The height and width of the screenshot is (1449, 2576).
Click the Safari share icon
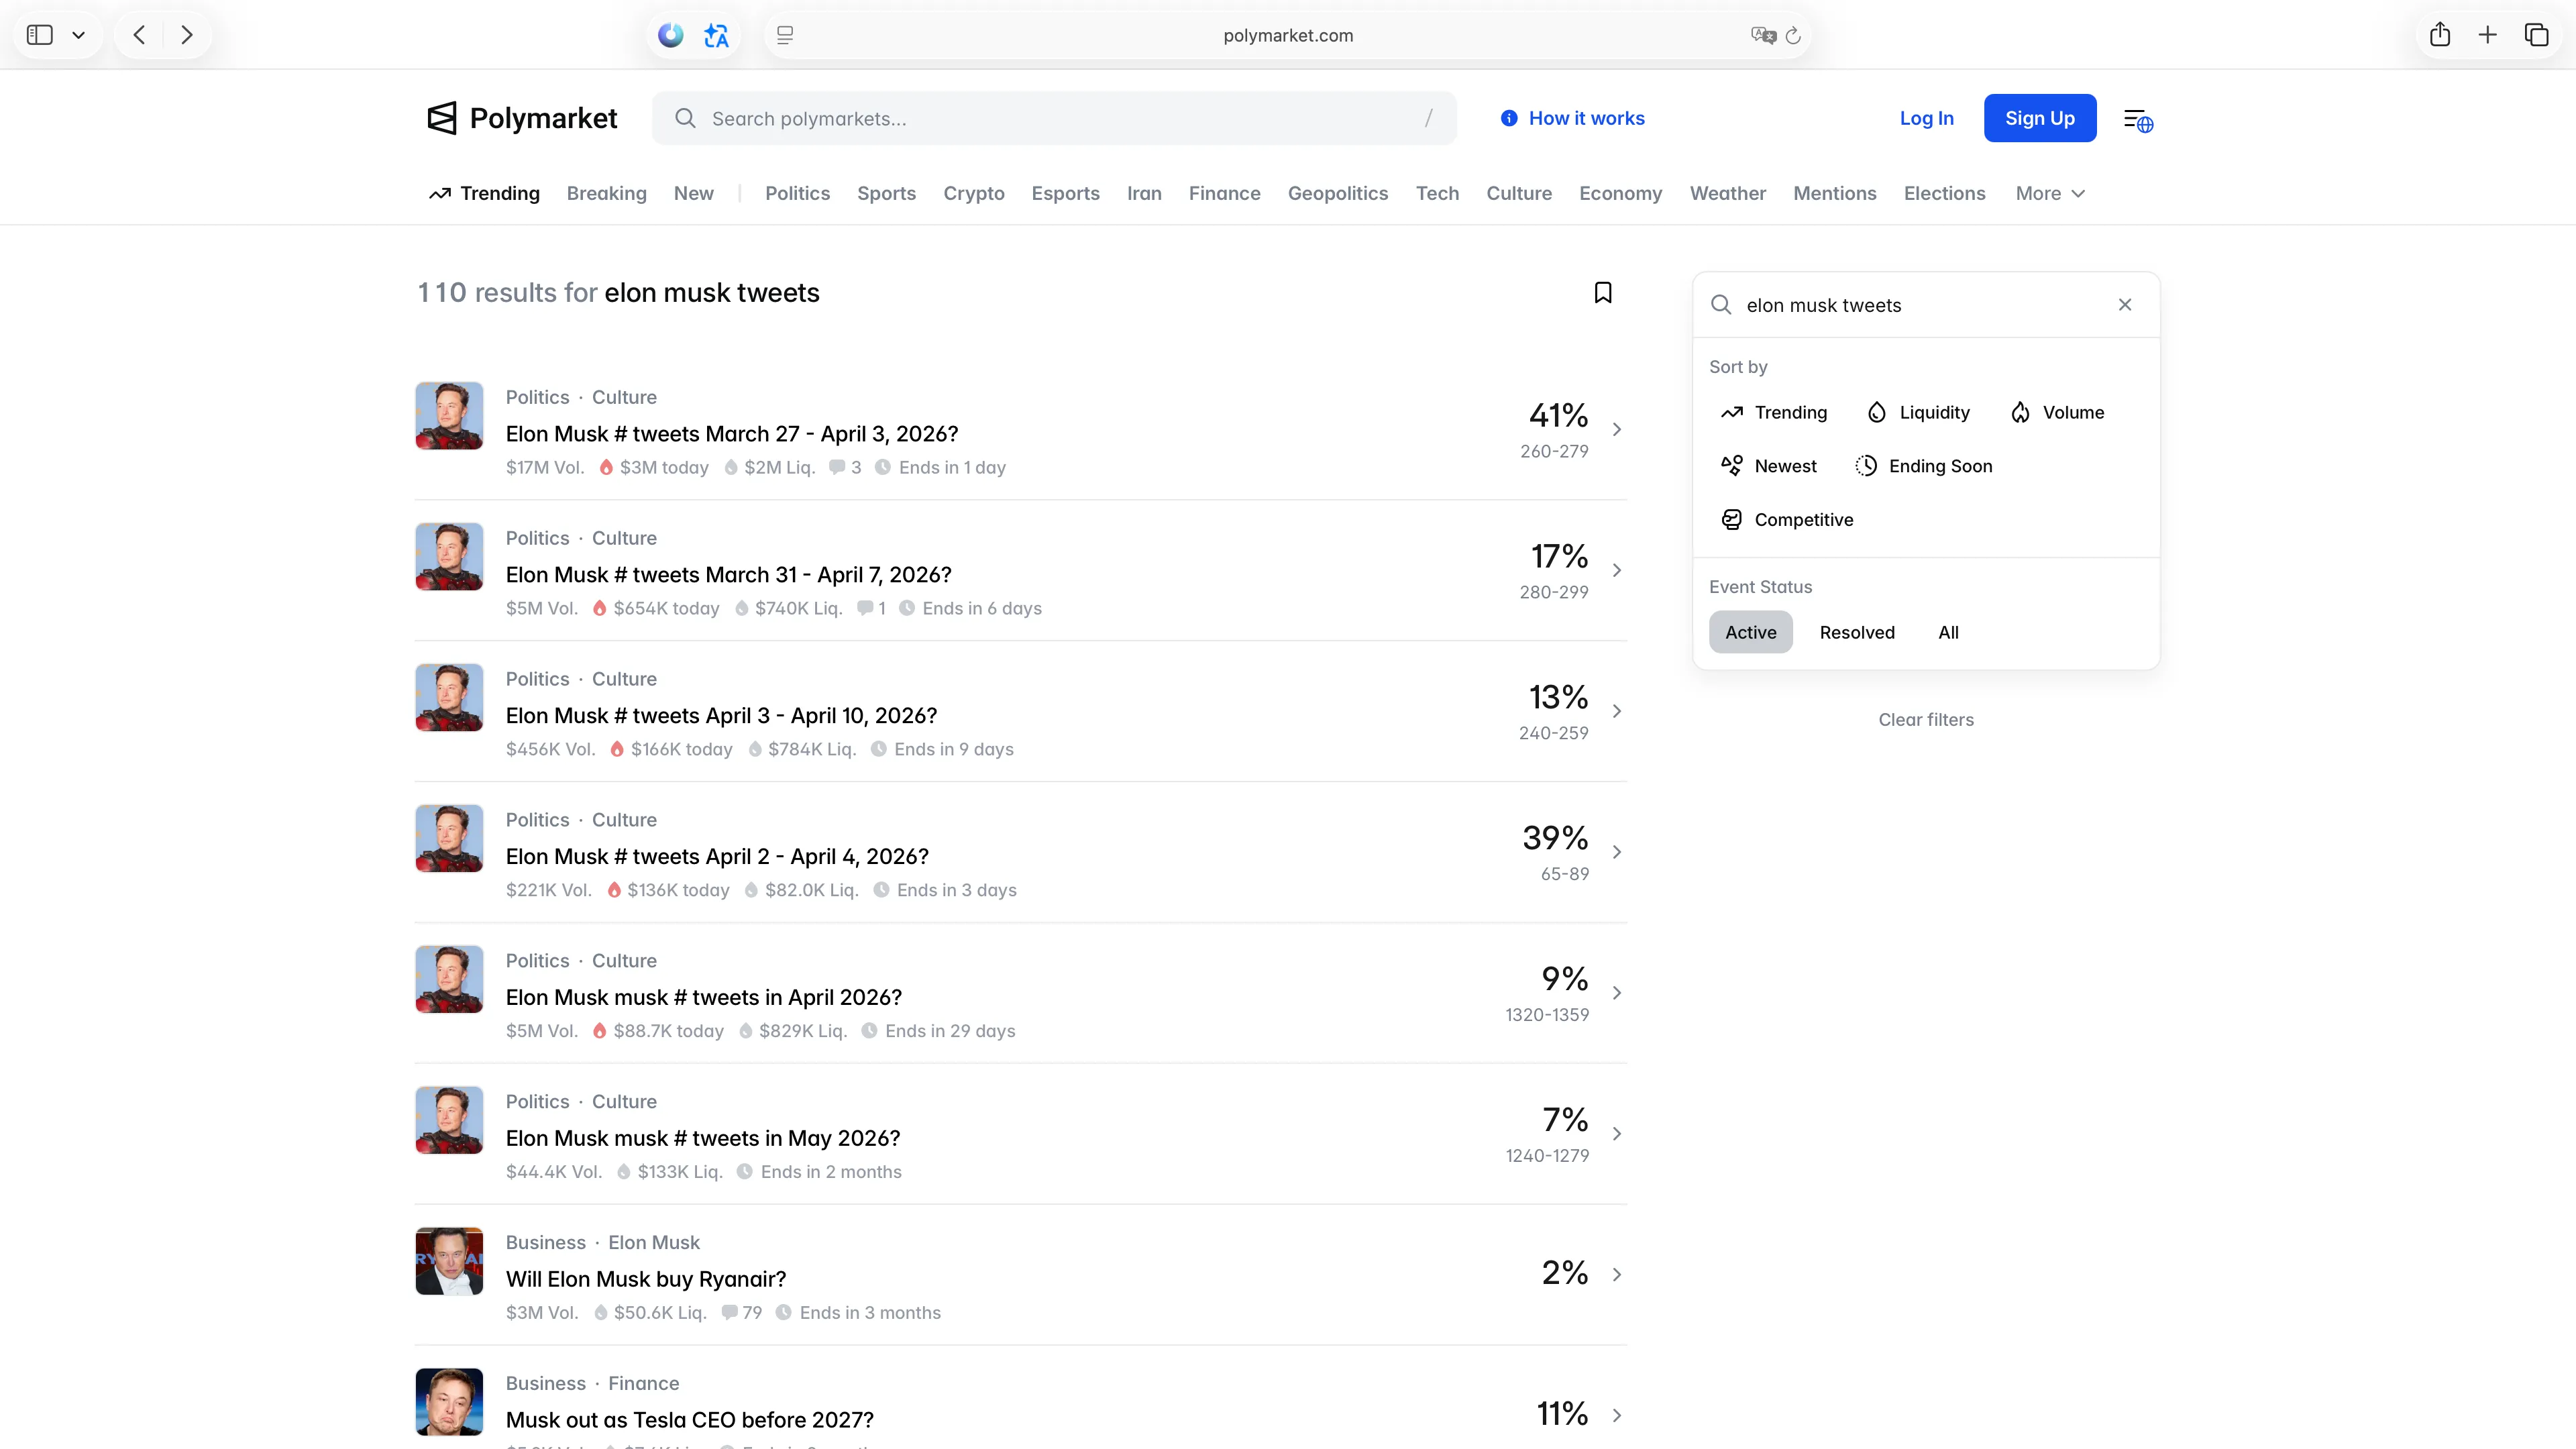click(2440, 35)
